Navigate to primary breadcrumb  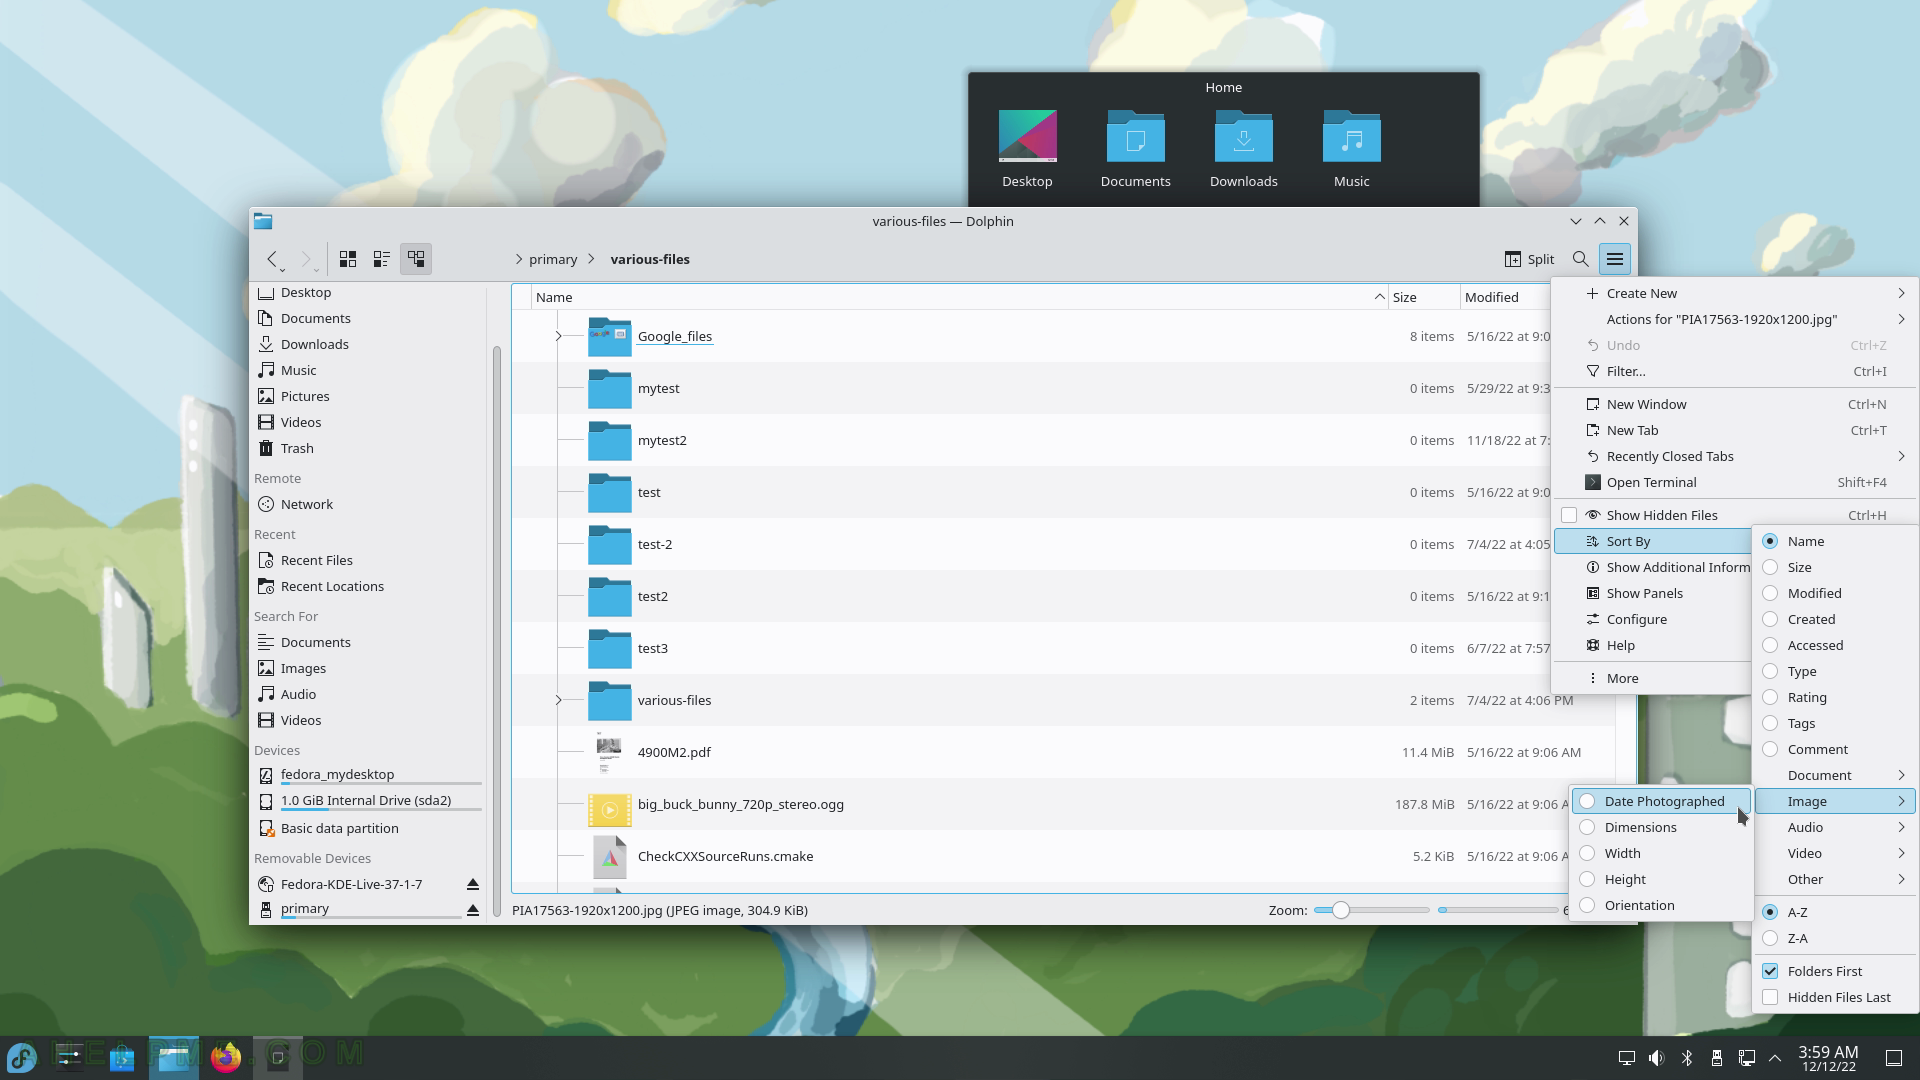553,259
